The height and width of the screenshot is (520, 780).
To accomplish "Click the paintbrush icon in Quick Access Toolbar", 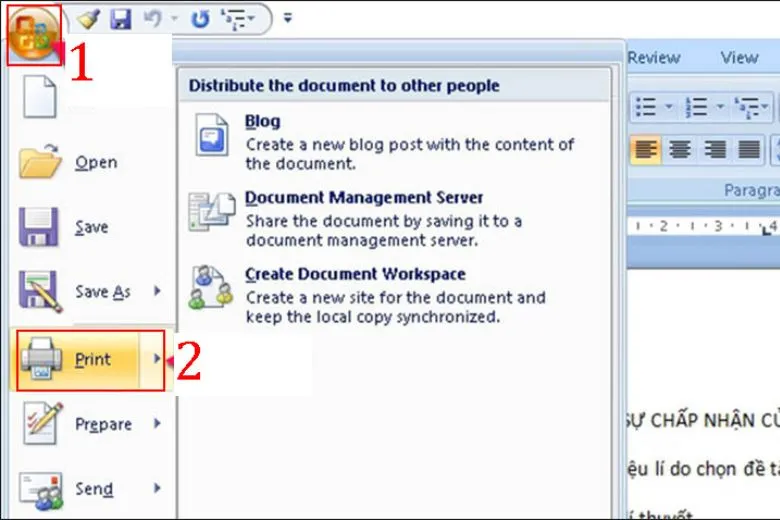I will coord(88,18).
